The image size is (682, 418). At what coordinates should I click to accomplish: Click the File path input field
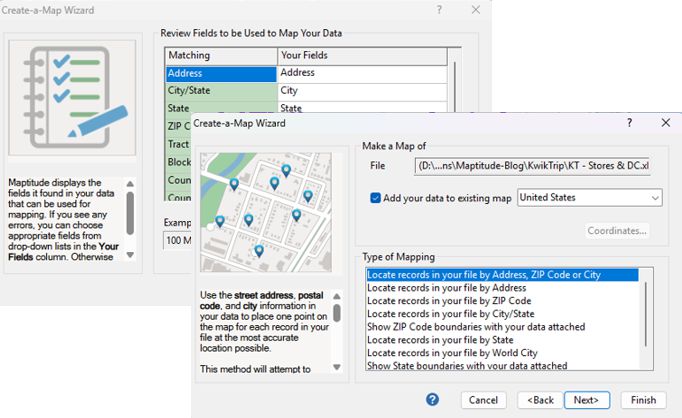click(x=533, y=165)
